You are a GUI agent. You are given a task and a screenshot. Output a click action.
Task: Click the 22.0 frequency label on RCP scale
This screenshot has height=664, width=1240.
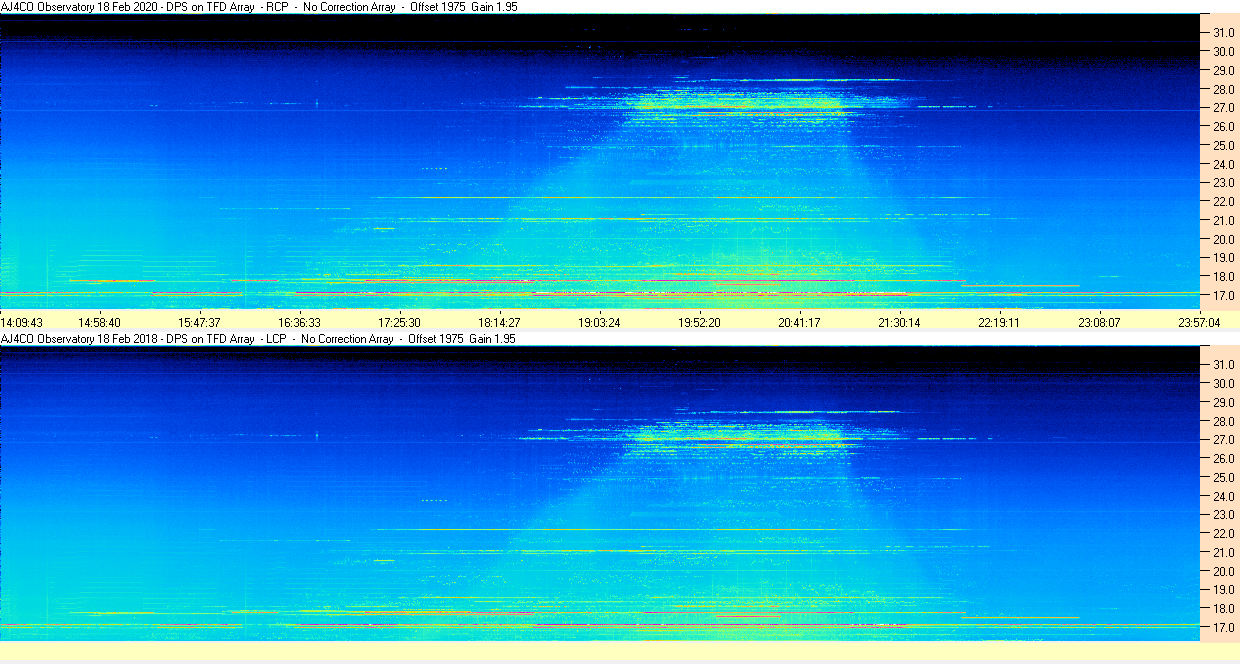pos(1224,202)
